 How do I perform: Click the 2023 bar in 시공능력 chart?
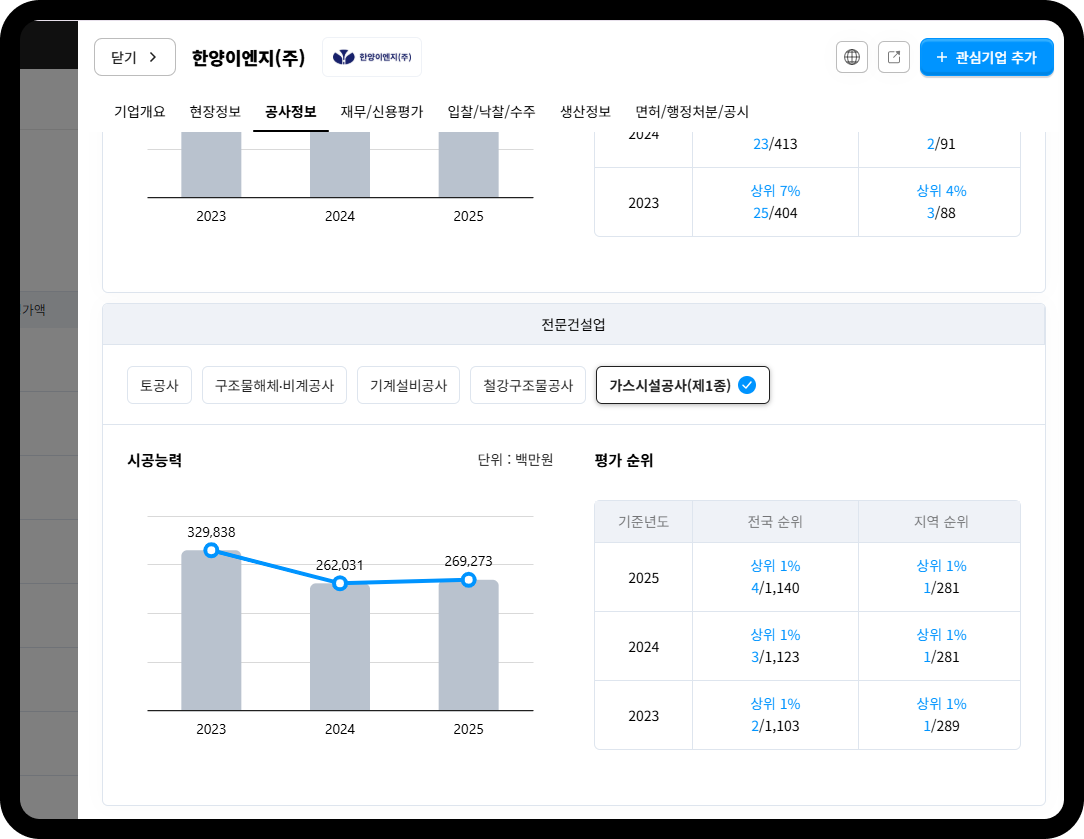[211, 630]
